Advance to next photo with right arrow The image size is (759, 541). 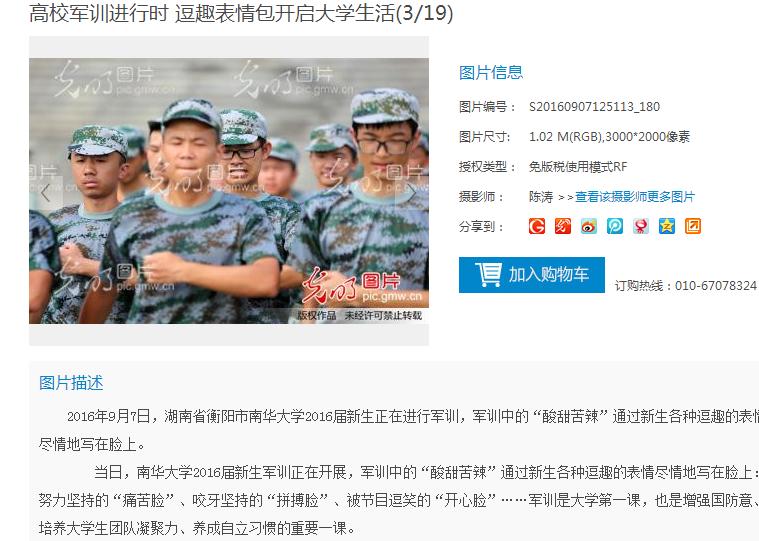coord(412,194)
